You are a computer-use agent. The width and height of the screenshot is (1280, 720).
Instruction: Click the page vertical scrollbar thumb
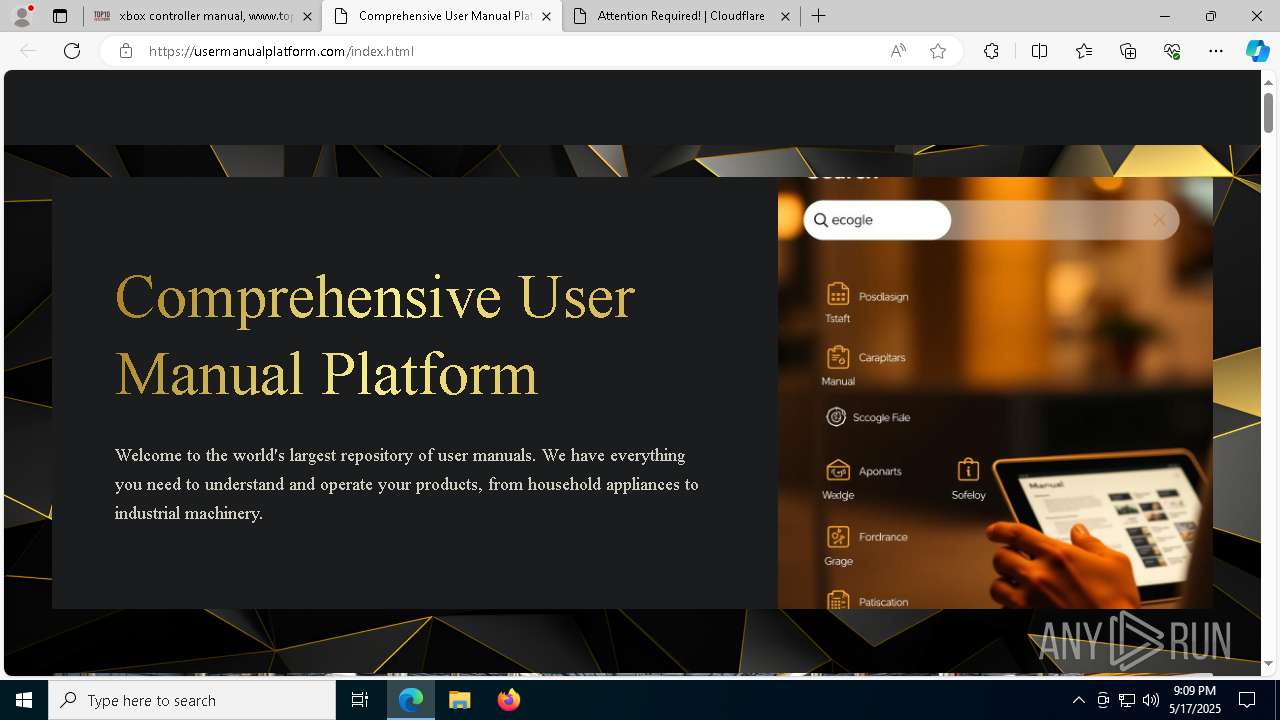tap(1268, 112)
